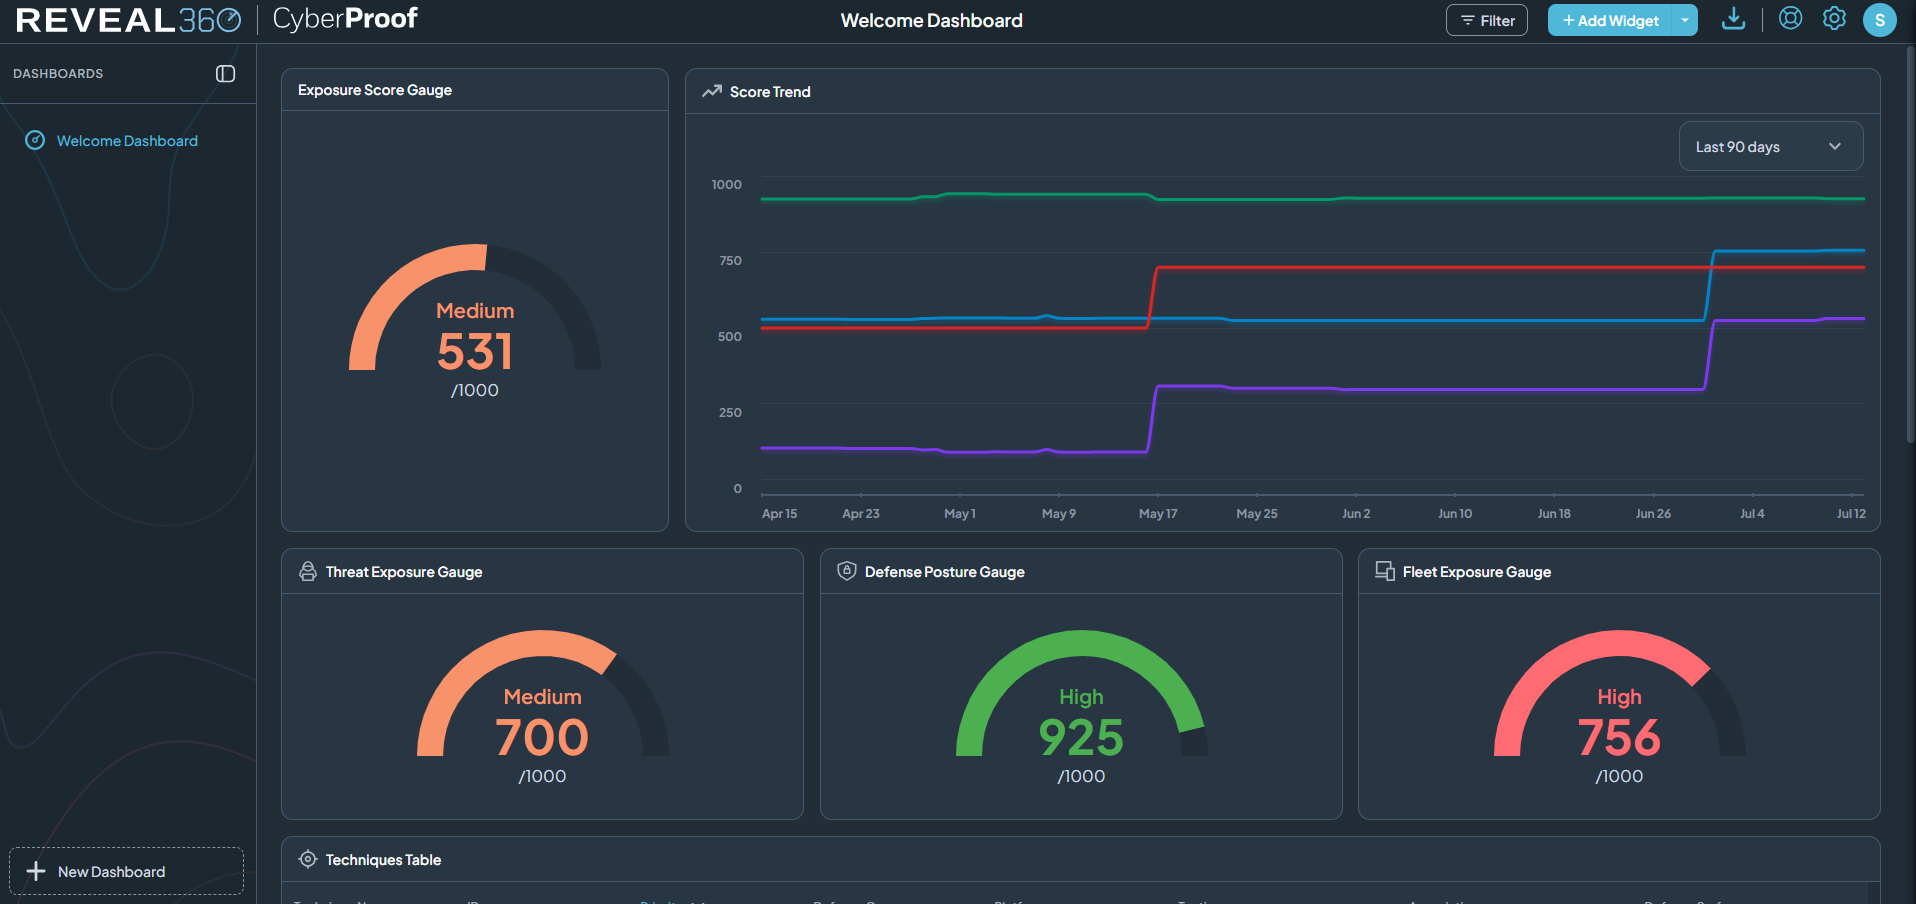This screenshot has height=904, width=1916.
Task: Click the plus icon beside New Dashboard
Action: 36,871
